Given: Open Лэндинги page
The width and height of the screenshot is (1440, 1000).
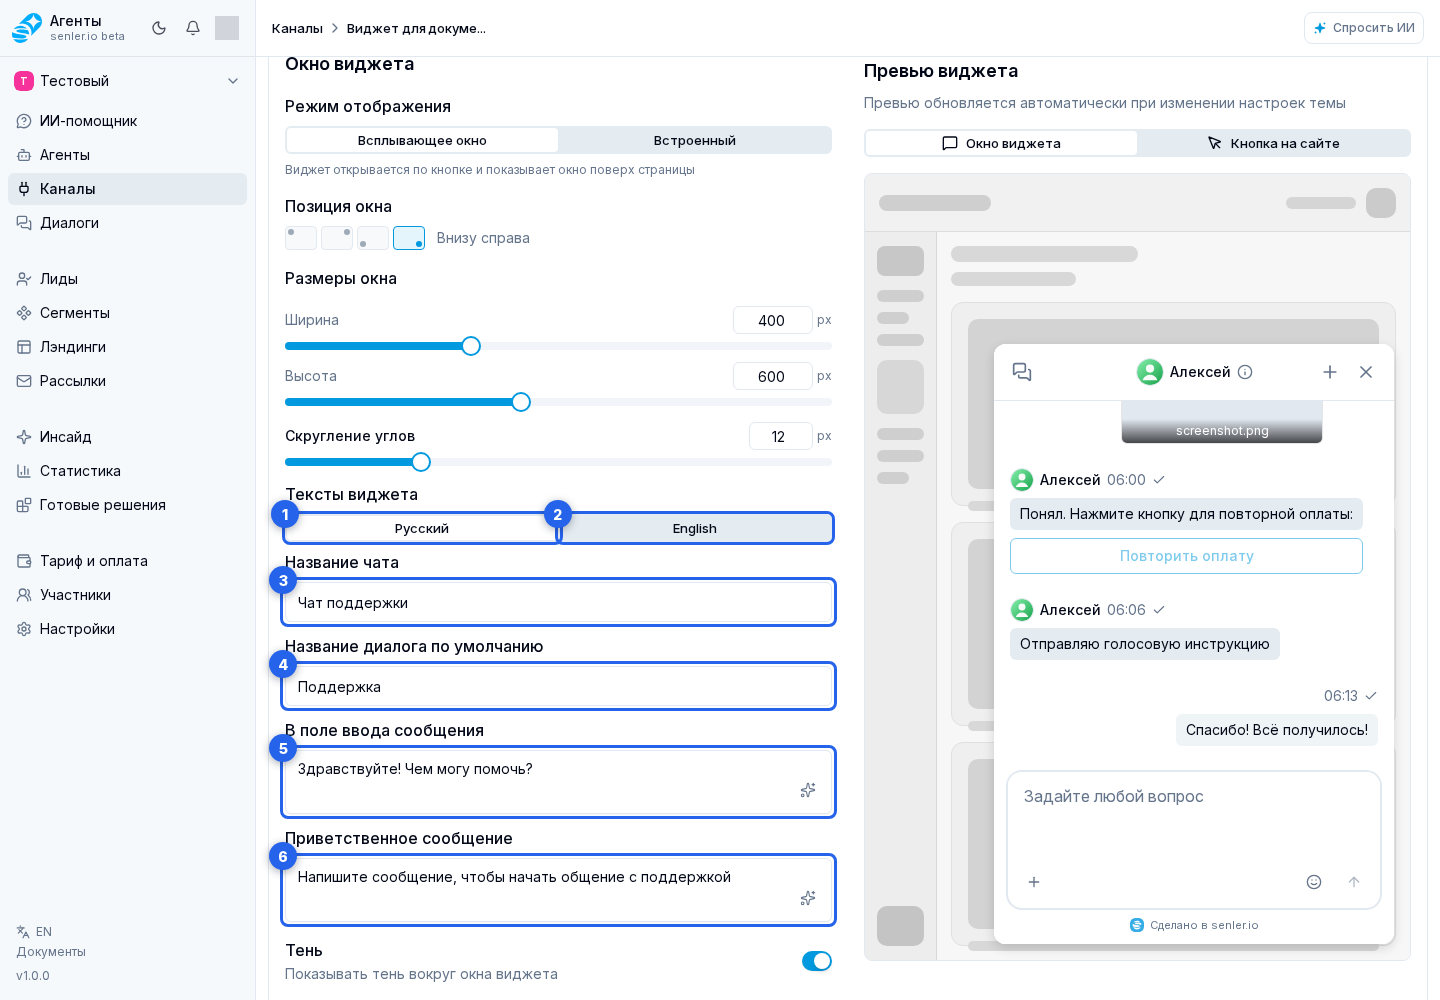Looking at the screenshot, I should (x=127, y=347).
